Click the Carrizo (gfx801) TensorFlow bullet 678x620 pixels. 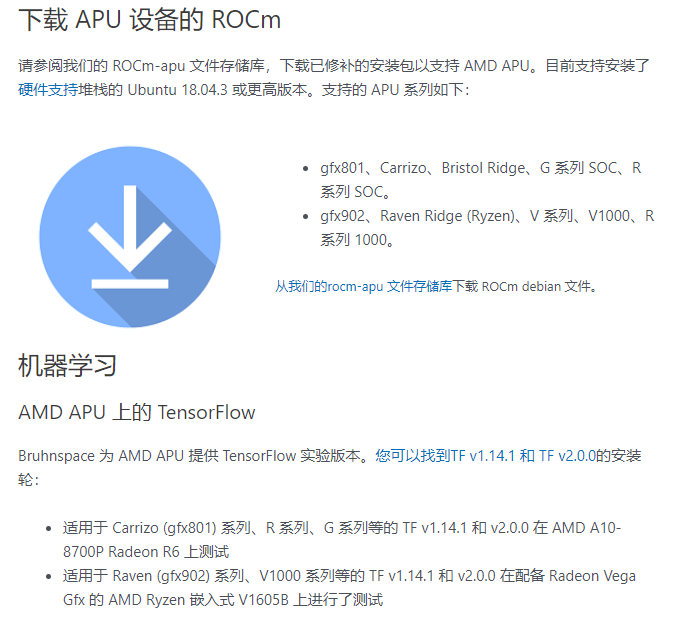[342, 540]
